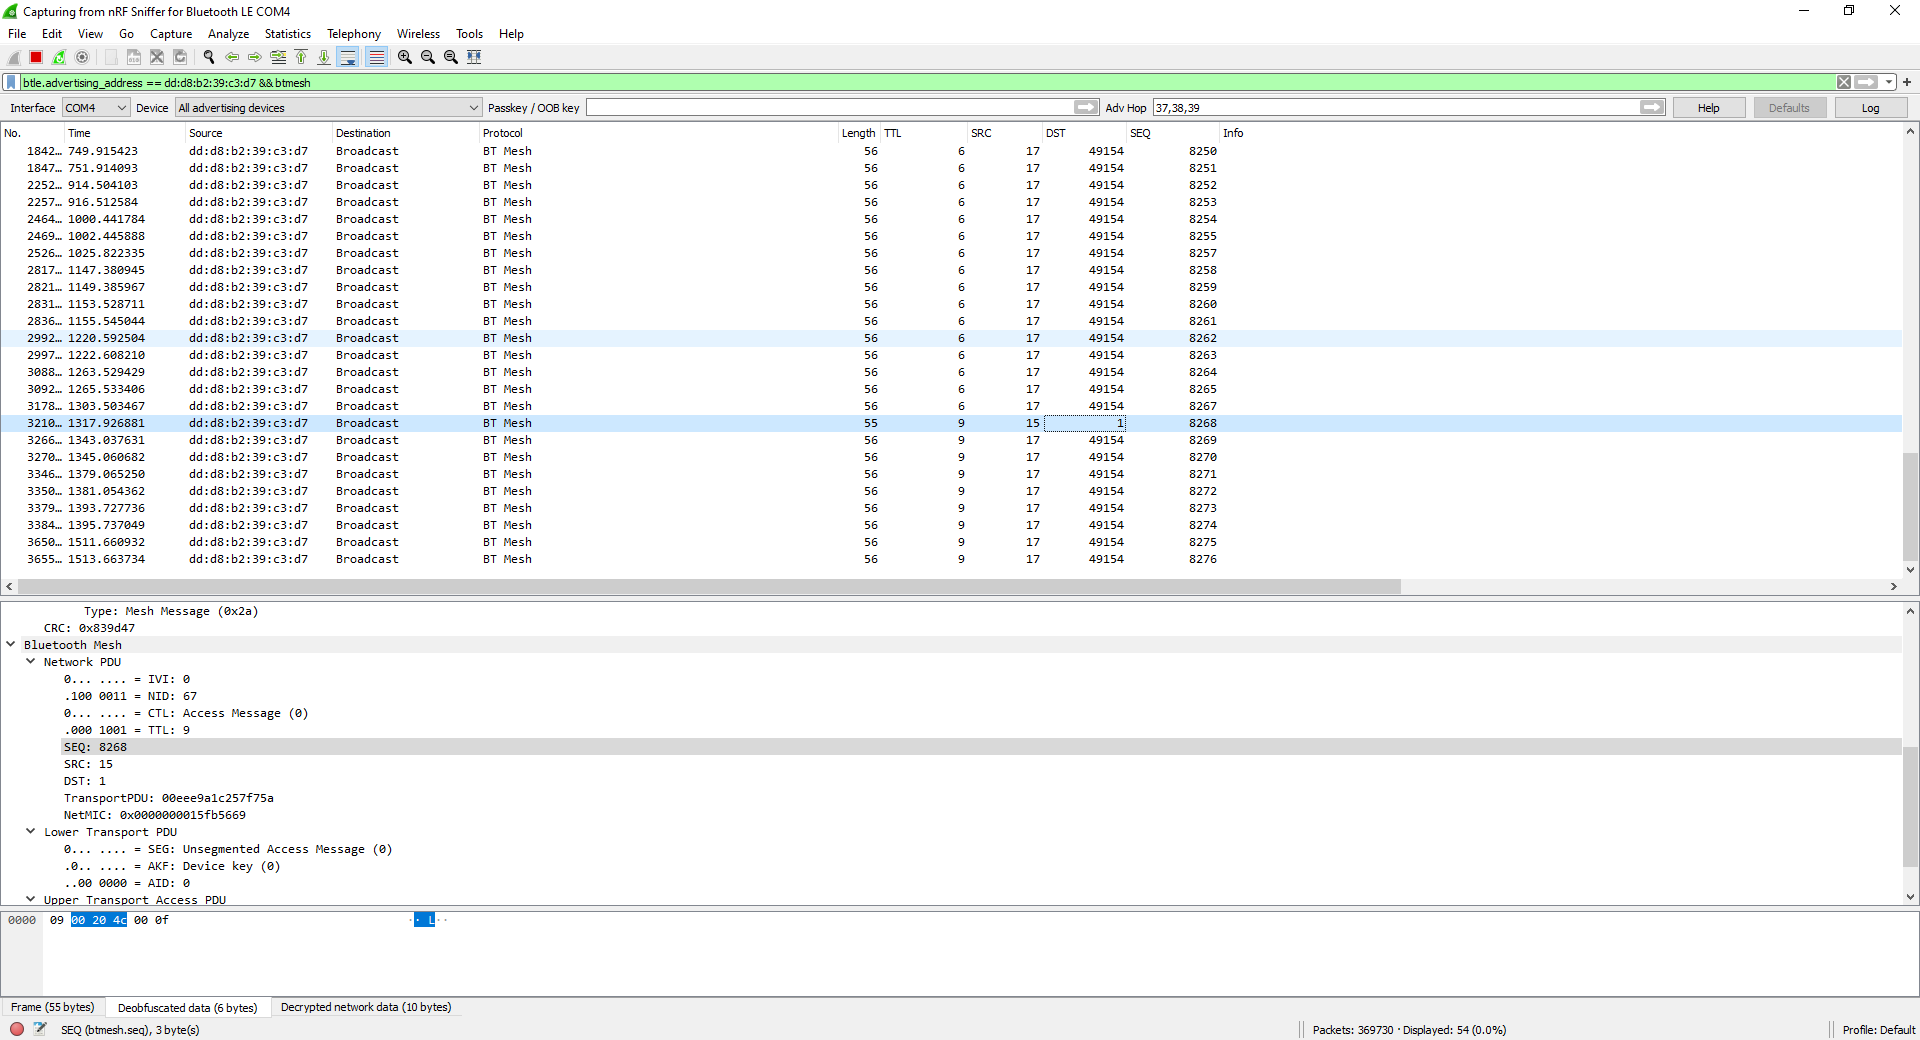This screenshot has height=1040, width=1920.
Task: Open the Analyze menu
Action: (x=228, y=33)
